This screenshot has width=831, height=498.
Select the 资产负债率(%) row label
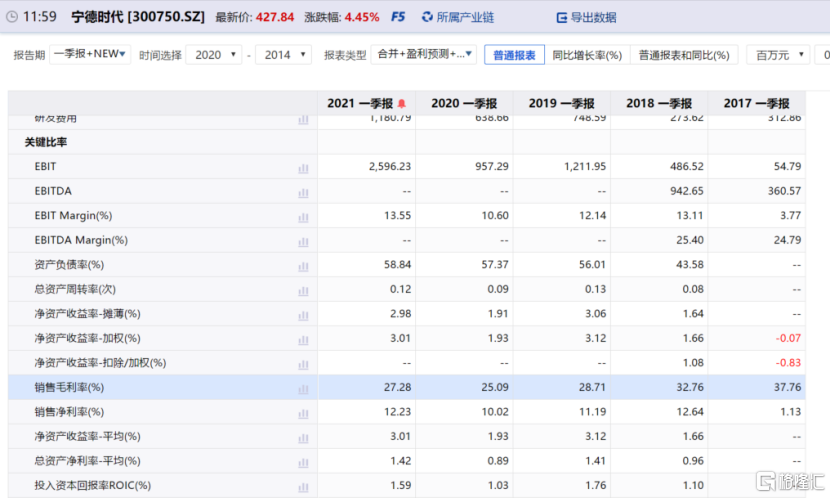point(69,264)
